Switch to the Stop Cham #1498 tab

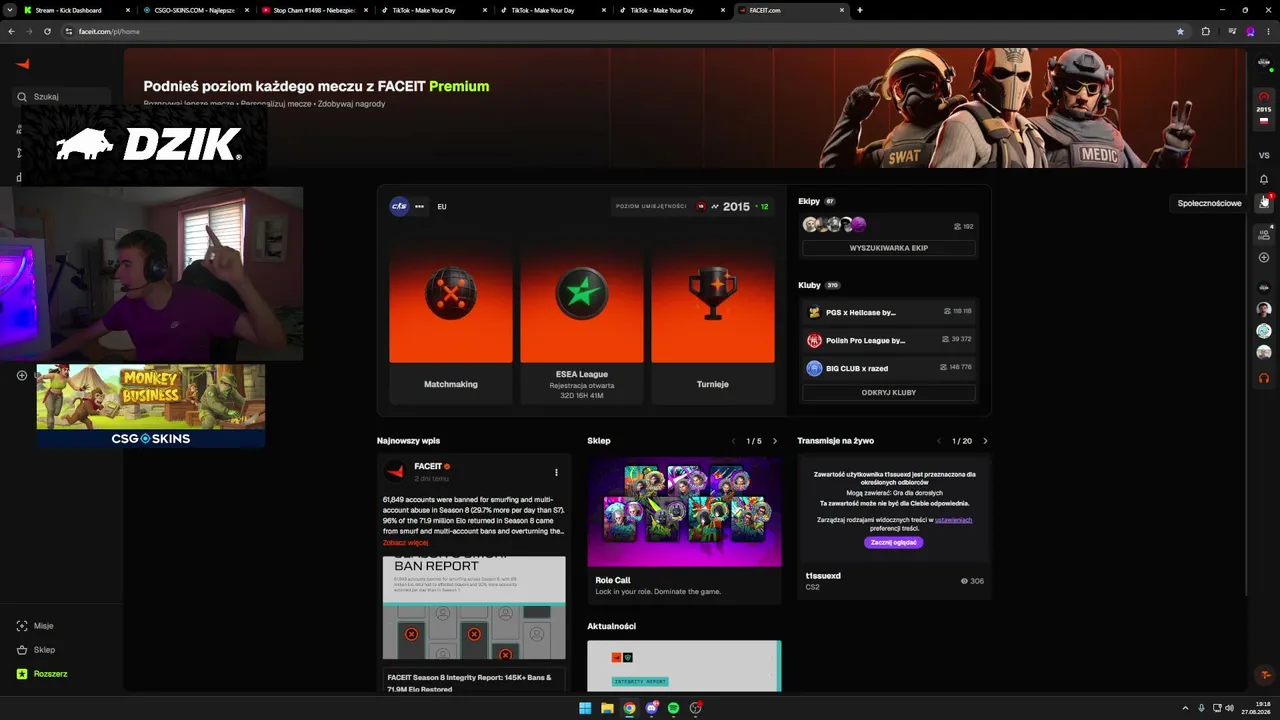[x=312, y=10]
